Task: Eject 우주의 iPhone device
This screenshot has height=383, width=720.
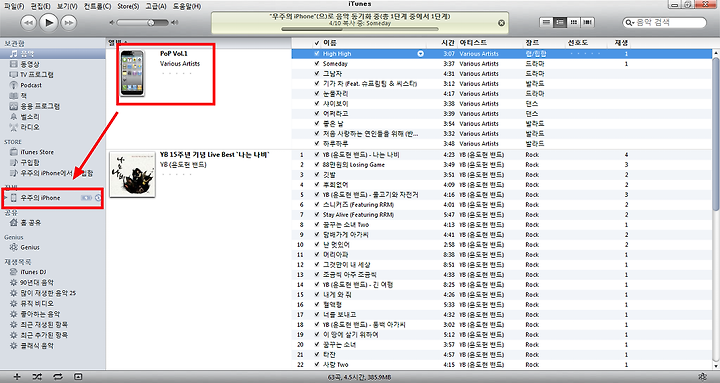Action: [x=98, y=198]
